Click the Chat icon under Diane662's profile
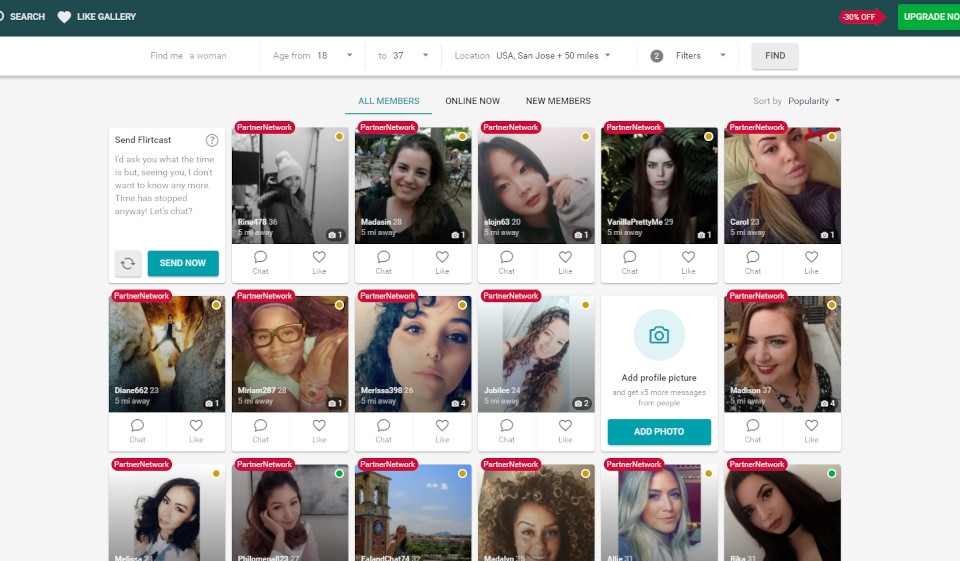Image resolution: width=960 pixels, height=561 pixels. click(138, 426)
